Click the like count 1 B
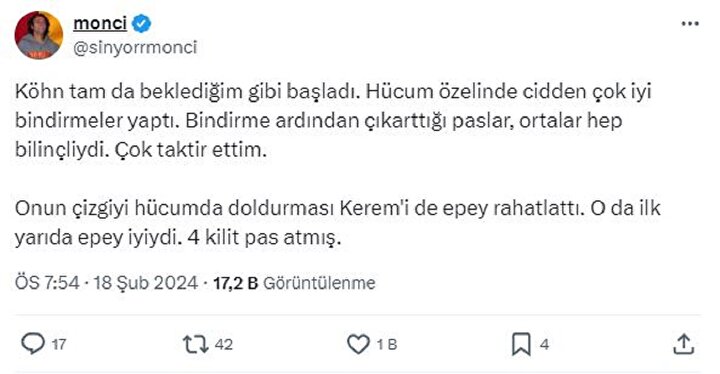720x374 pixels. [387, 344]
